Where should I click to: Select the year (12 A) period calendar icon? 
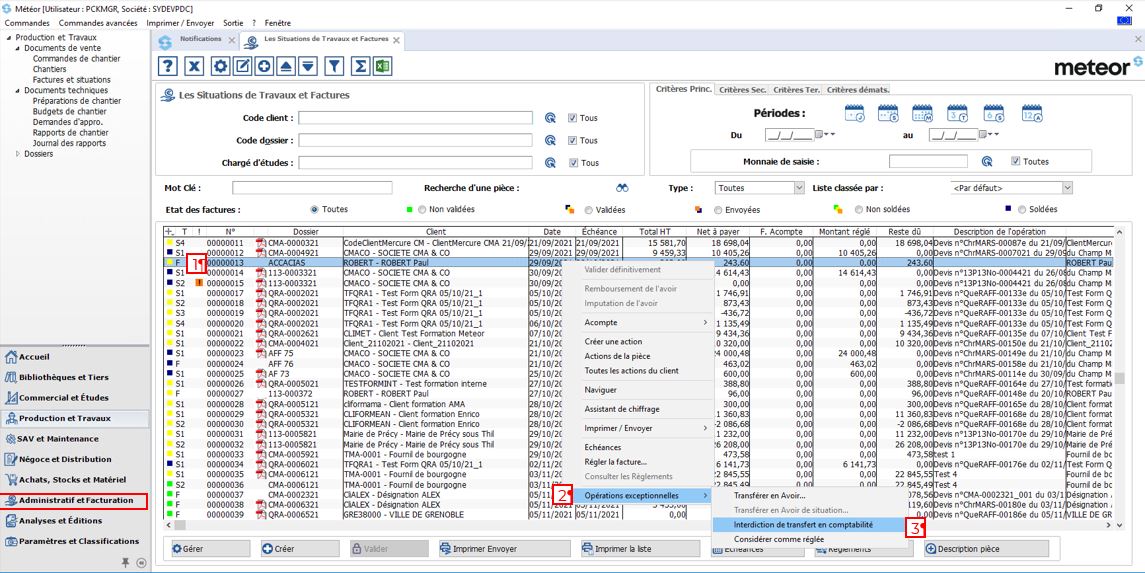[1031, 112]
